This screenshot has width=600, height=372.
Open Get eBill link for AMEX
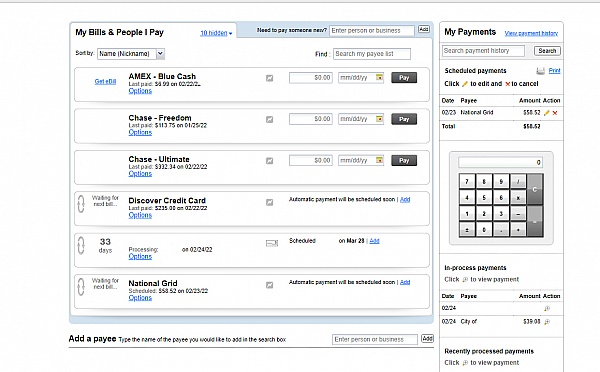point(105,82)
